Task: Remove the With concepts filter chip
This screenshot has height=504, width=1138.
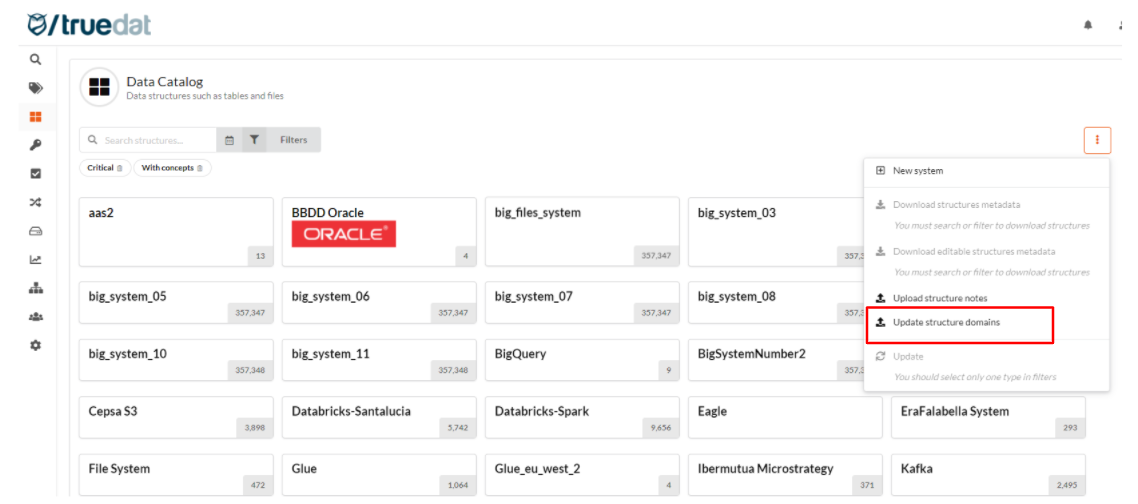Action: 200,168
